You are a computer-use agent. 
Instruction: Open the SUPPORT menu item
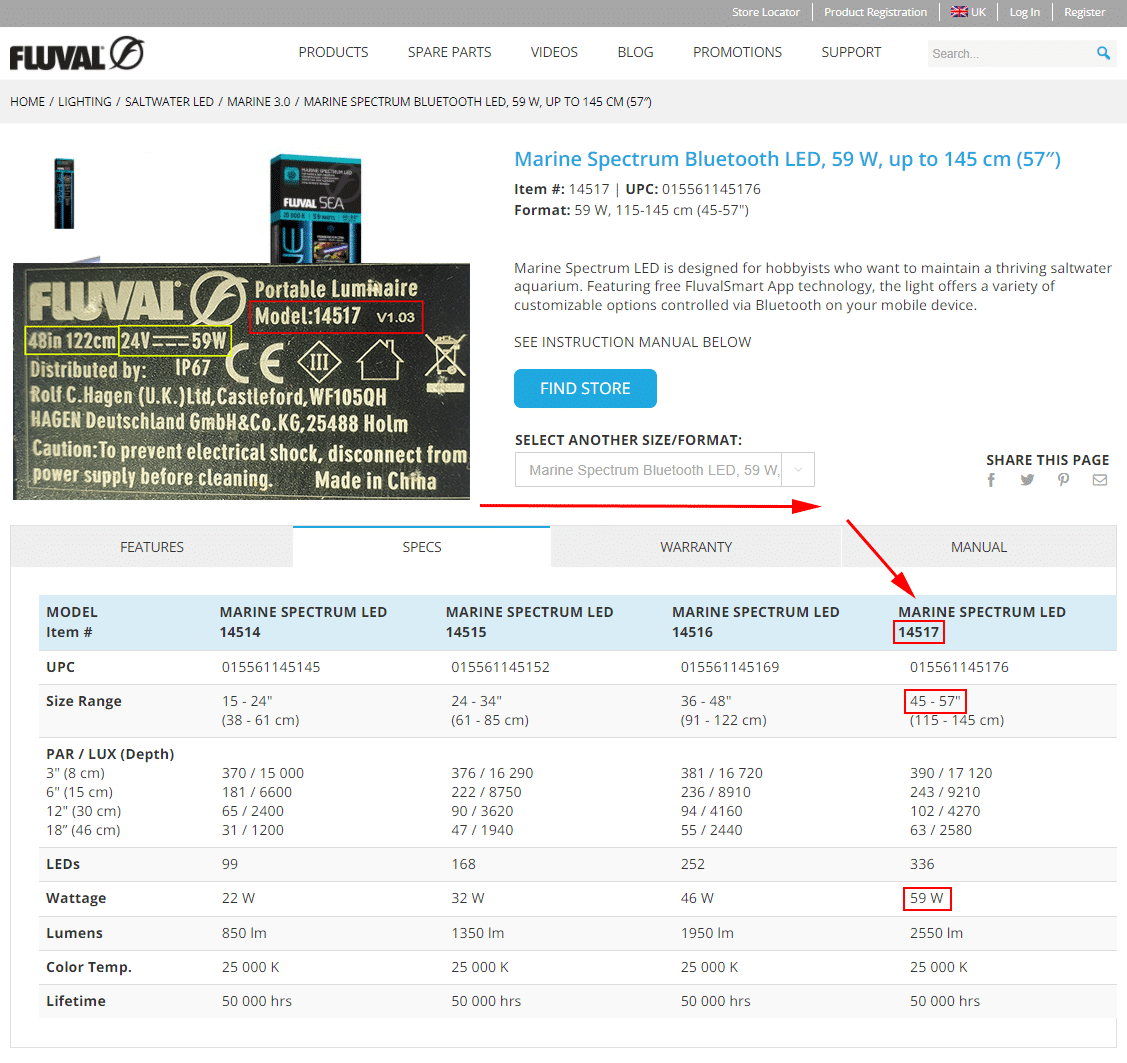(851, 52)
